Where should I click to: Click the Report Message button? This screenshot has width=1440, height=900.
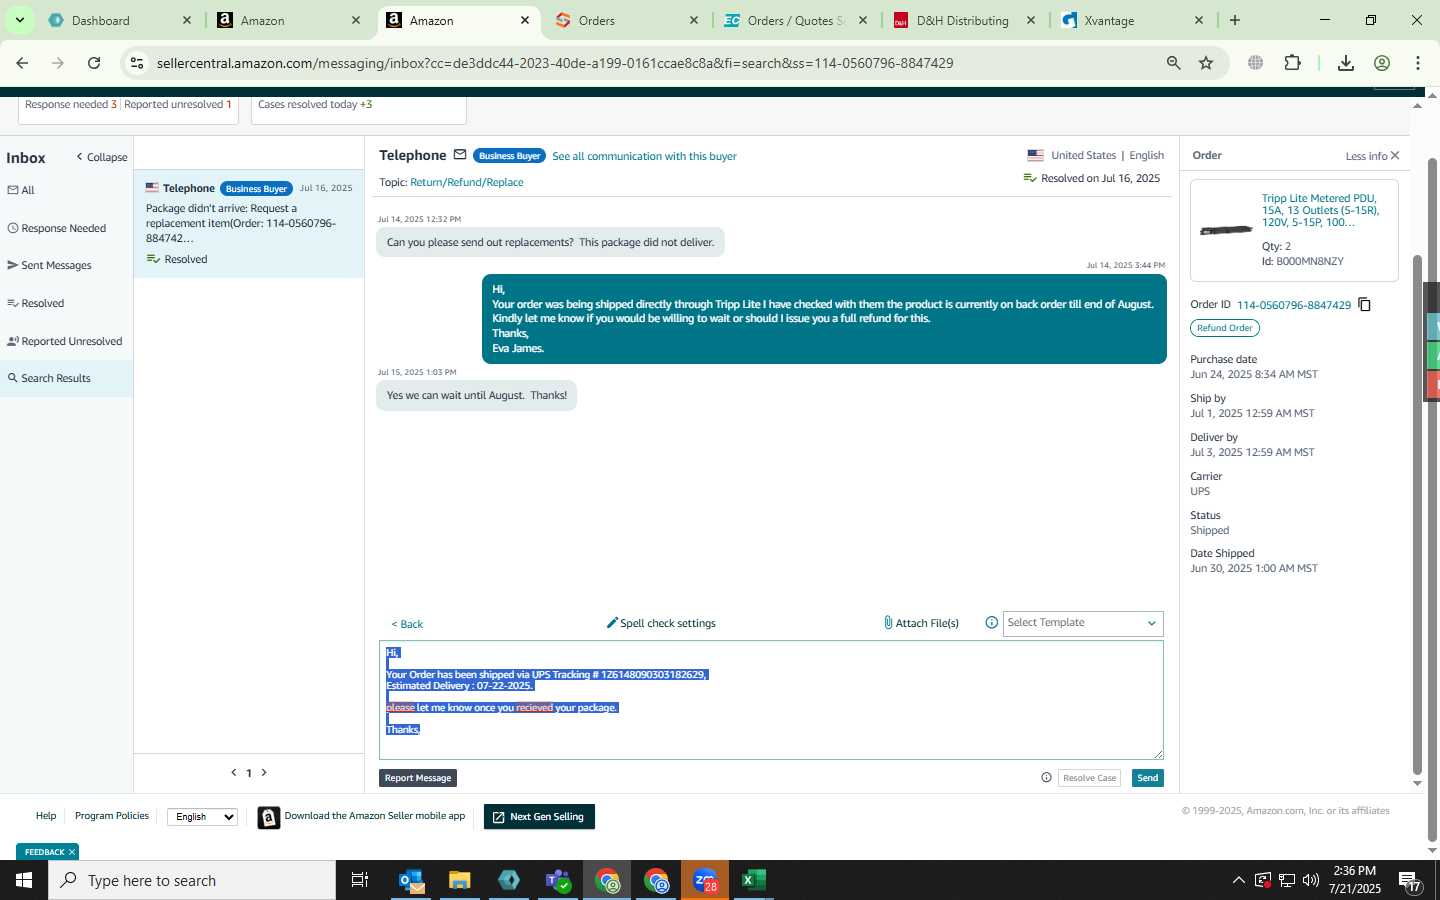click(418, 778)
